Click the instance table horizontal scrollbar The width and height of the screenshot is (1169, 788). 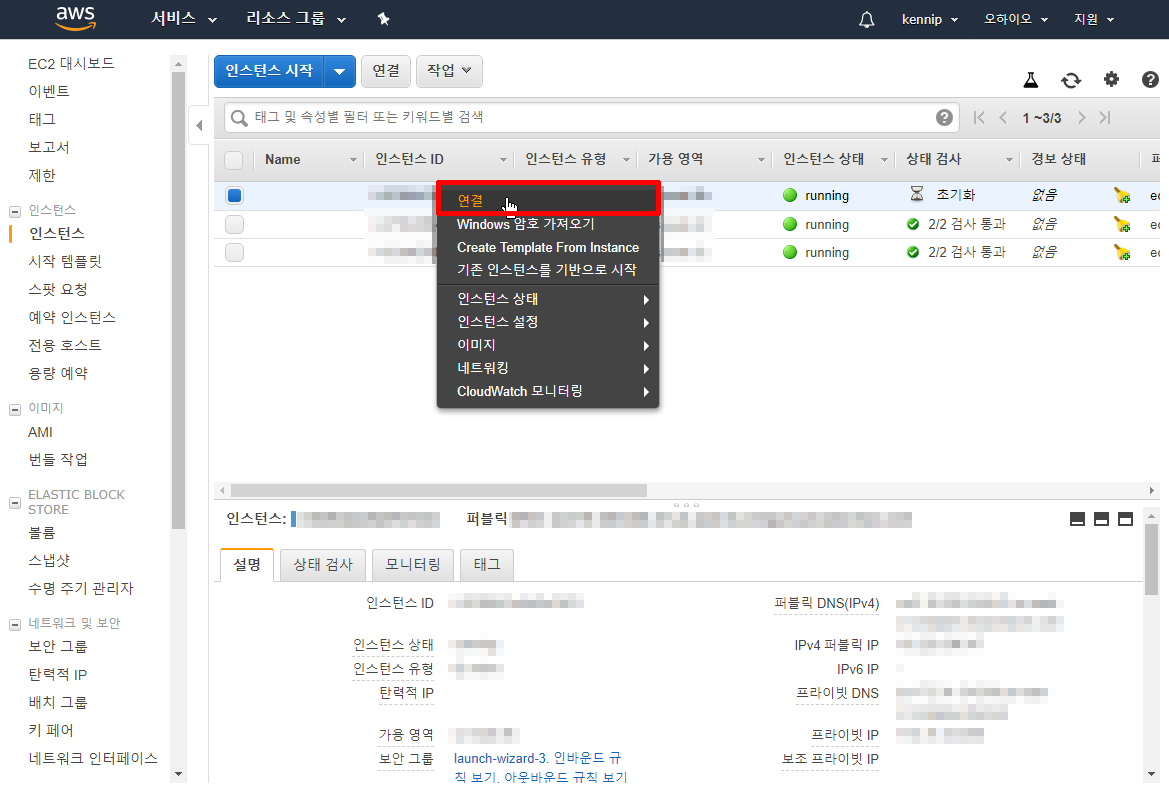click(x=438, y=491)
